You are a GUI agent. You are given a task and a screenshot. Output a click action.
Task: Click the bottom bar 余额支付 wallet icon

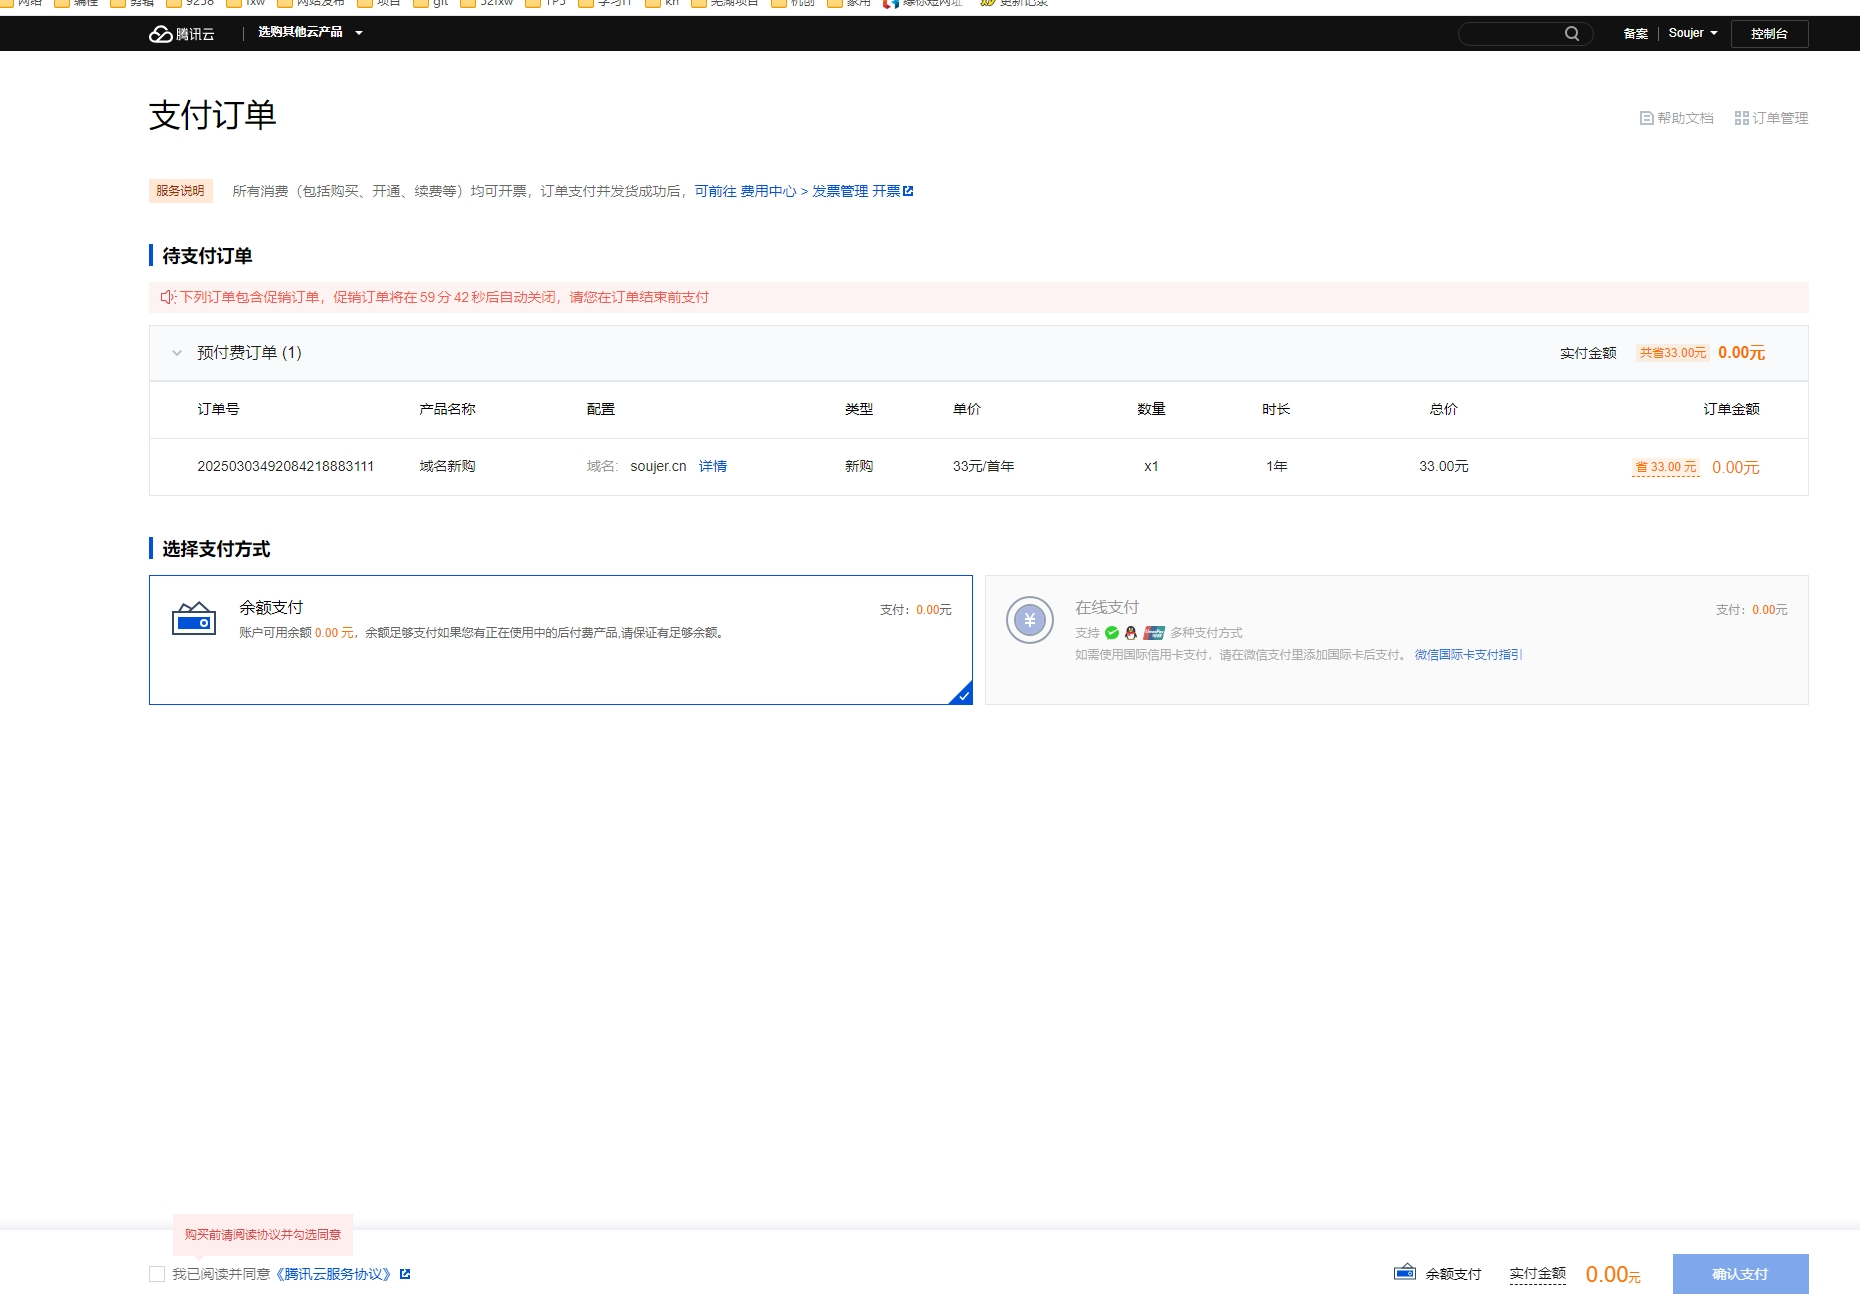[1404, 1273]
